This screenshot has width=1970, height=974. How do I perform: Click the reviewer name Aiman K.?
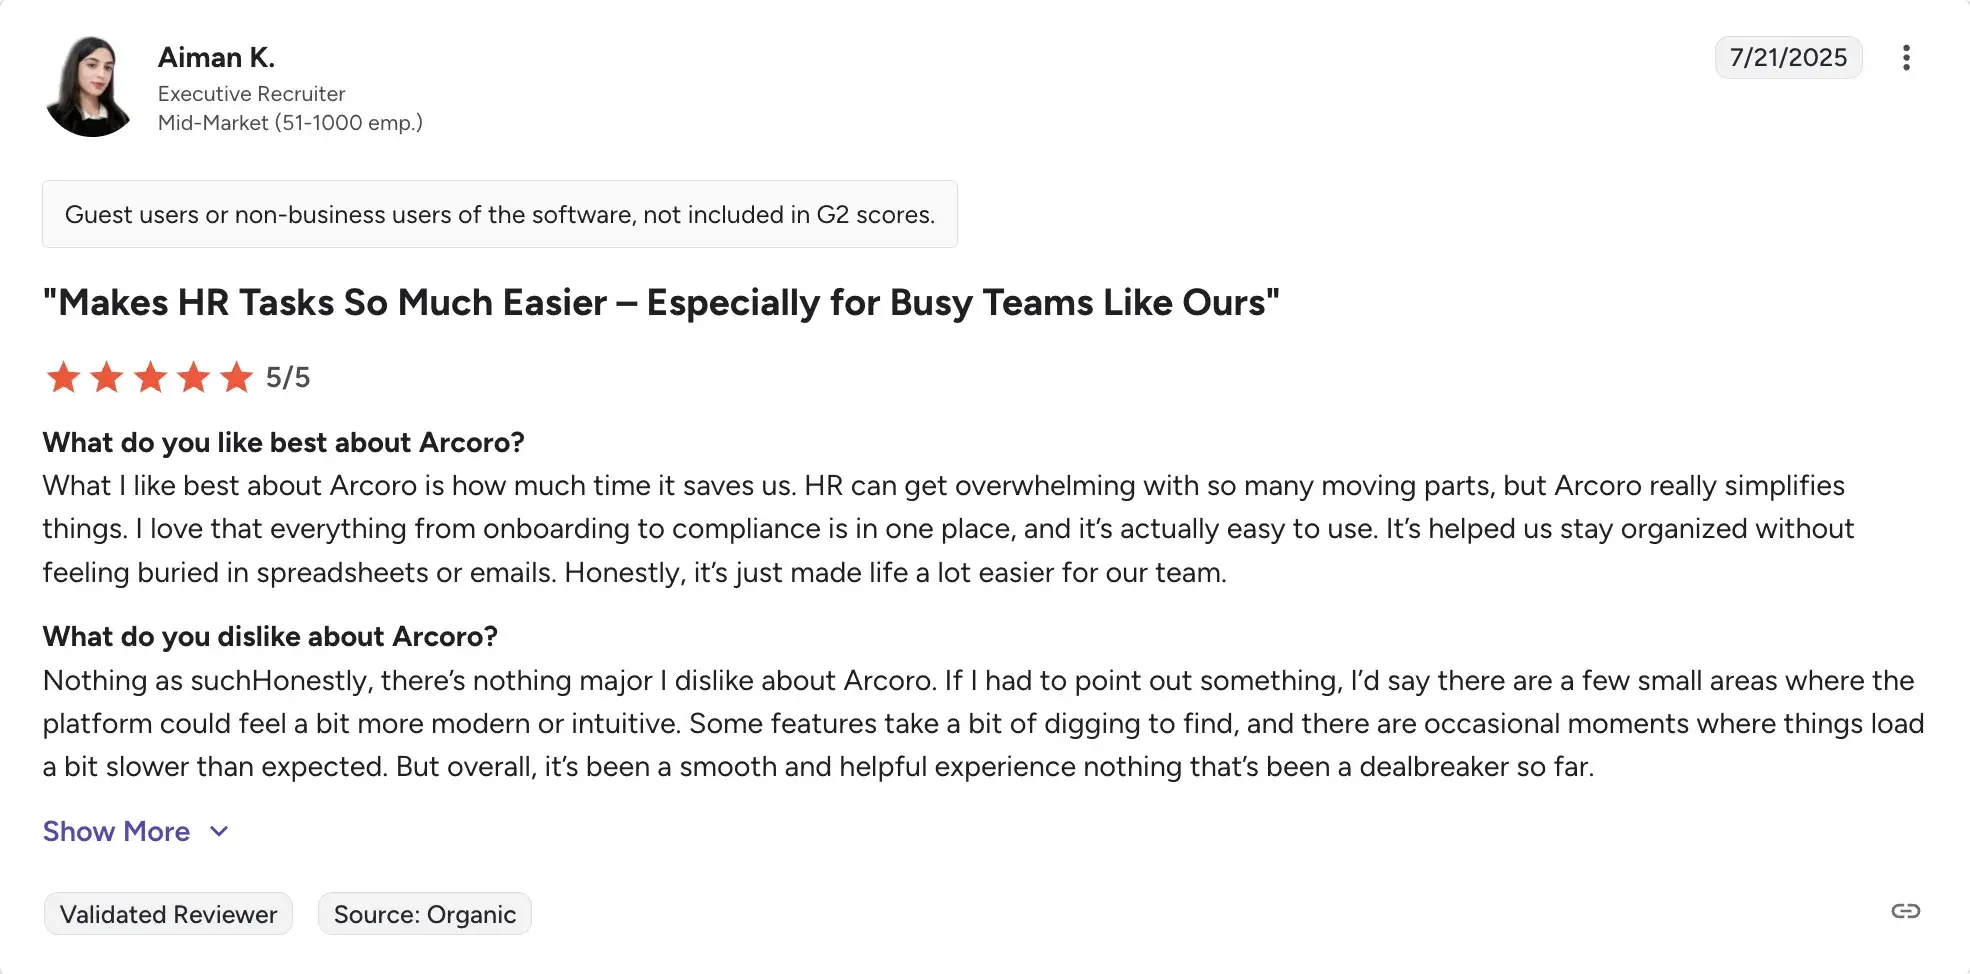216,57
